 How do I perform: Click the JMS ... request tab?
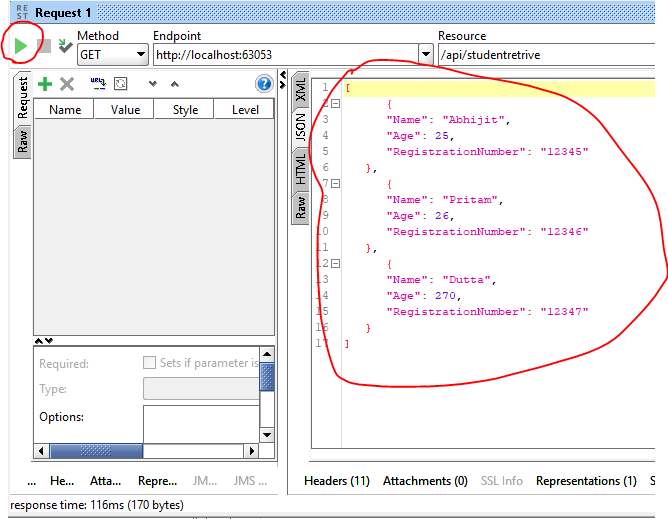tap(250, 481)
